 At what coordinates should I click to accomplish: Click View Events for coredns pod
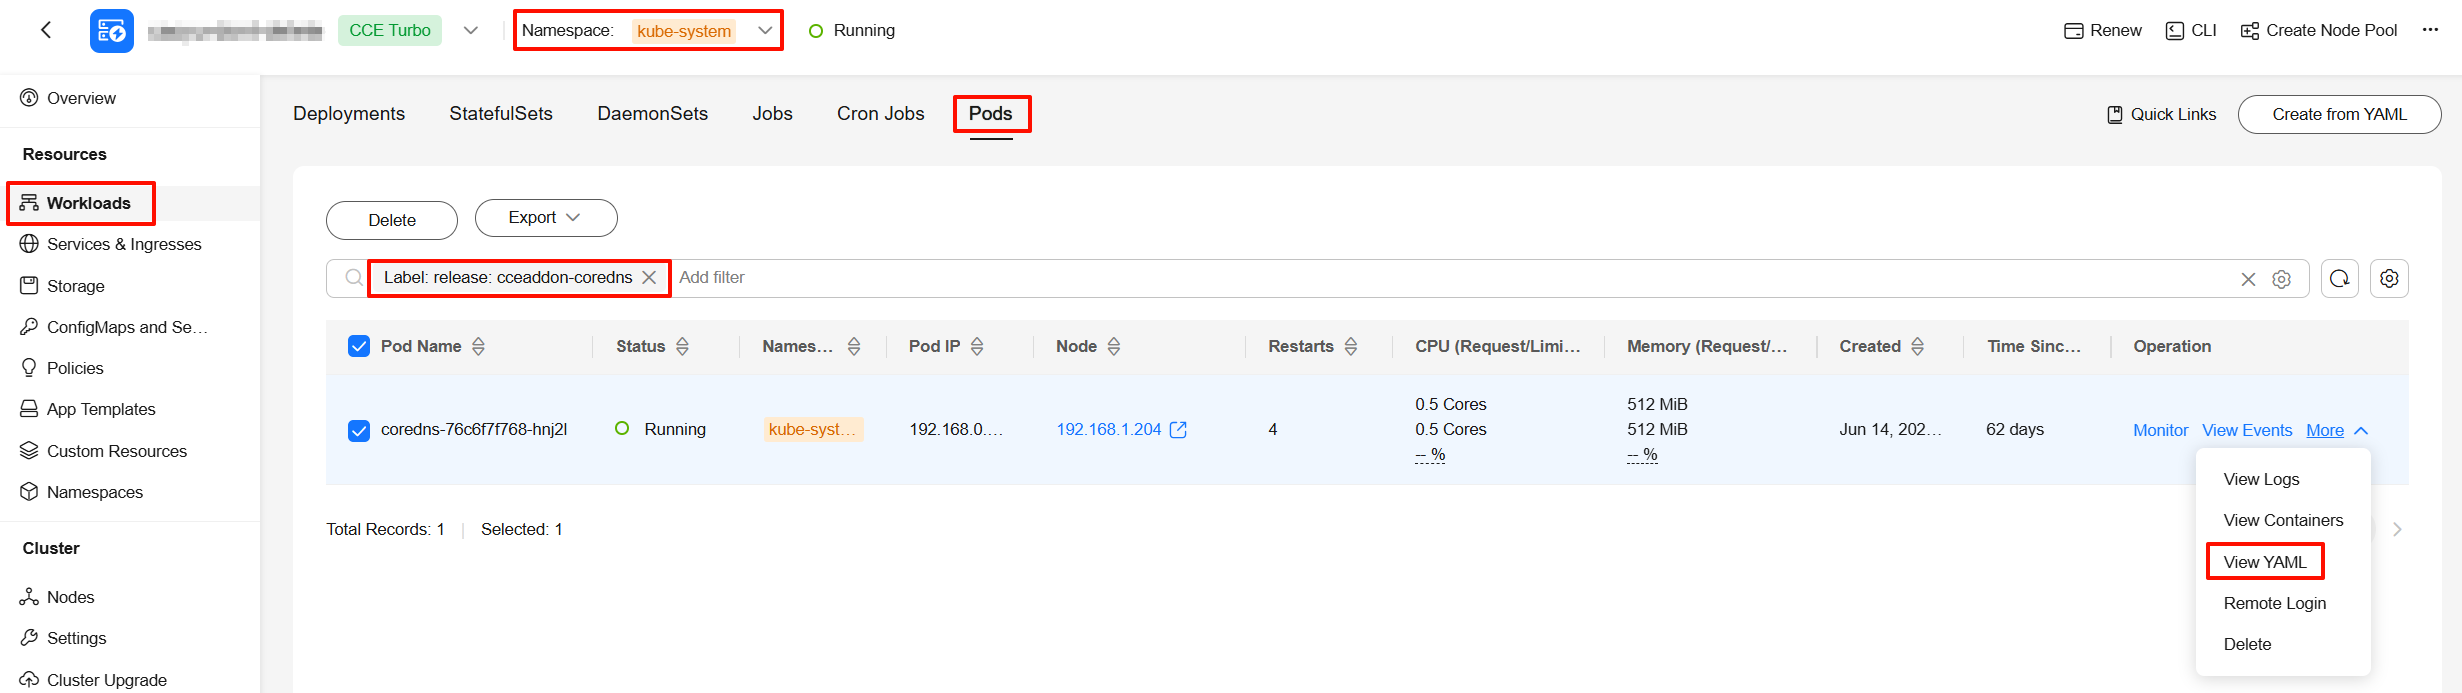2247,430
